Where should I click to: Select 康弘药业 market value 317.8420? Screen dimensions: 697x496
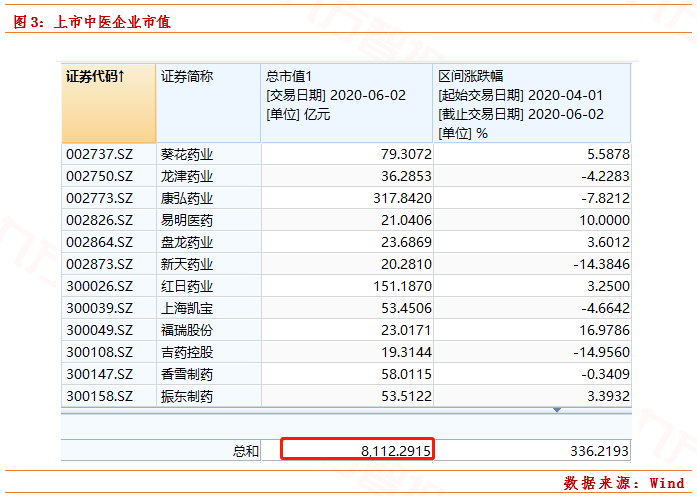pyautogui.click(x=400, y=198)
